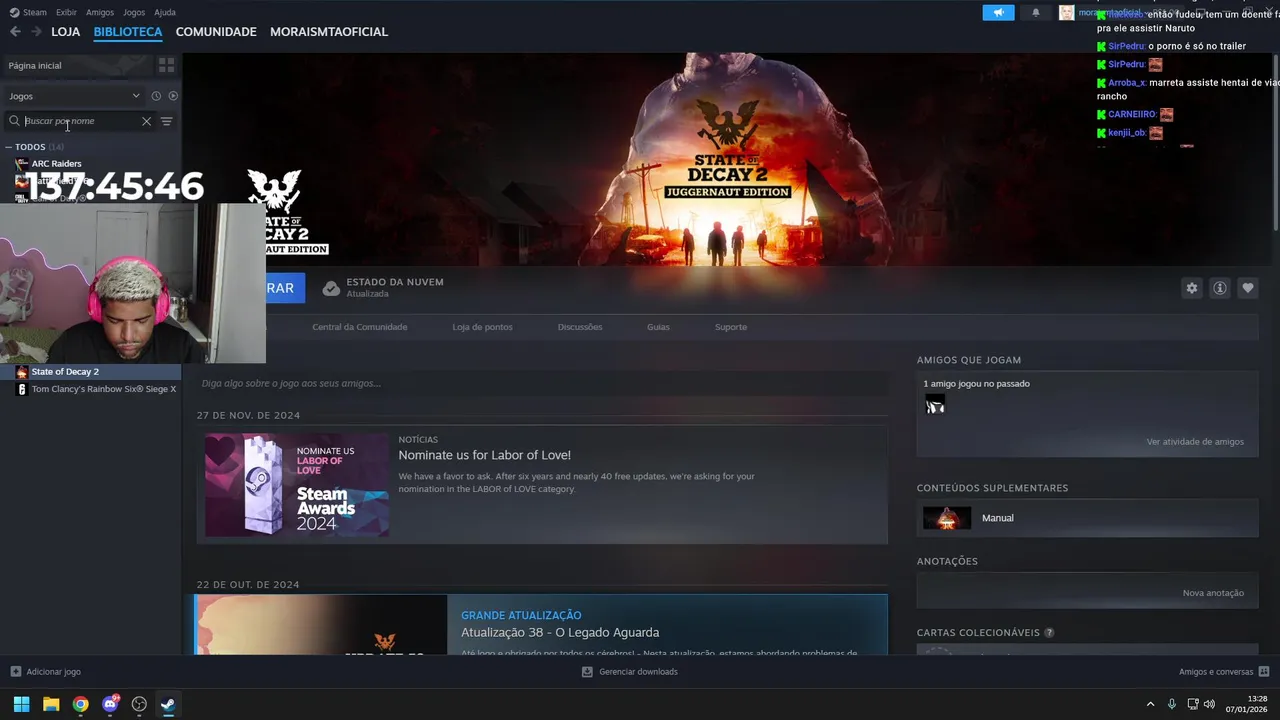Open Update 38 banner thumbnail
This screenshot has height=720, width=1280.
click(321, 625)
